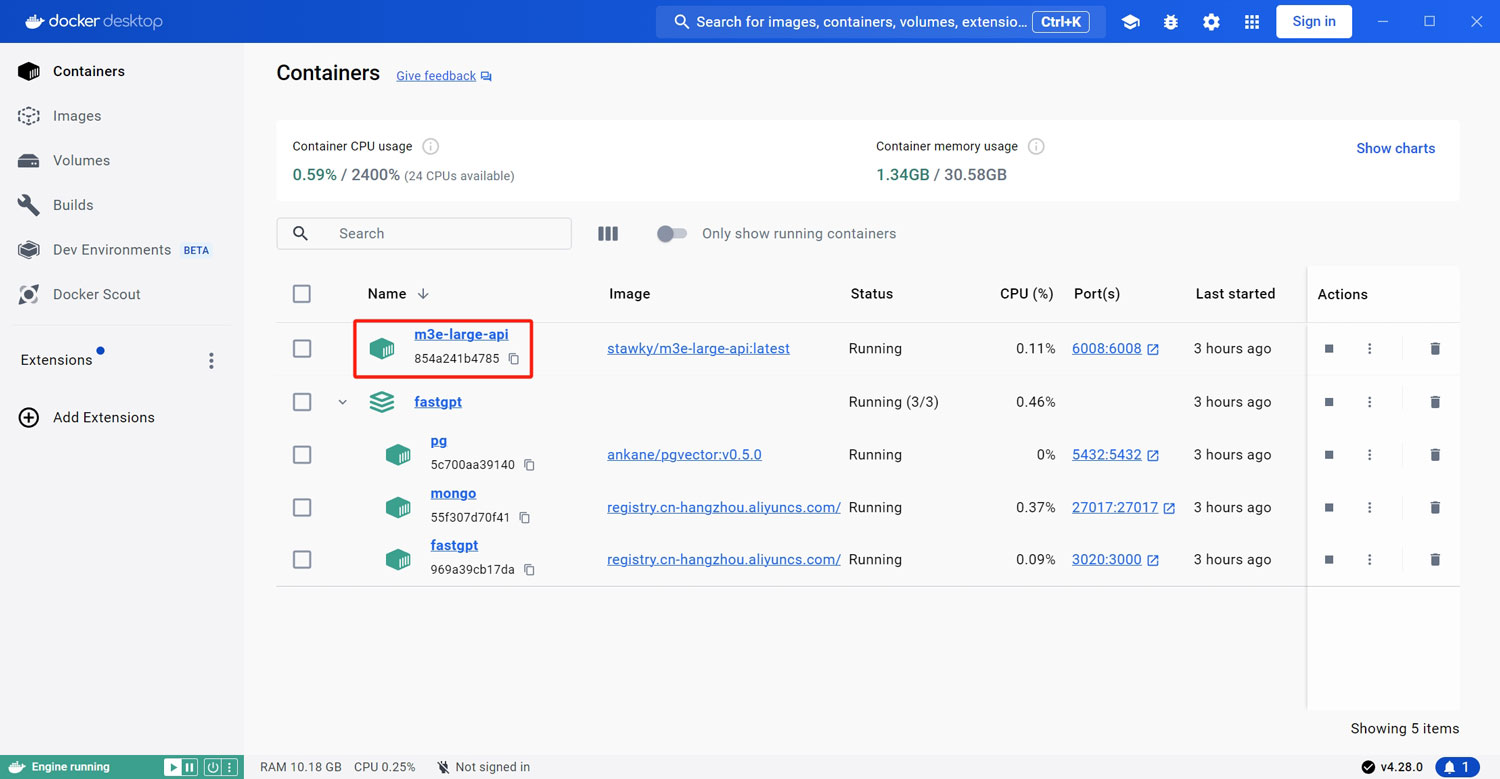The width and height of the screenshot is (1500, 779).
Task: Click the CPU (%) column header
Action: [1026, 294]
